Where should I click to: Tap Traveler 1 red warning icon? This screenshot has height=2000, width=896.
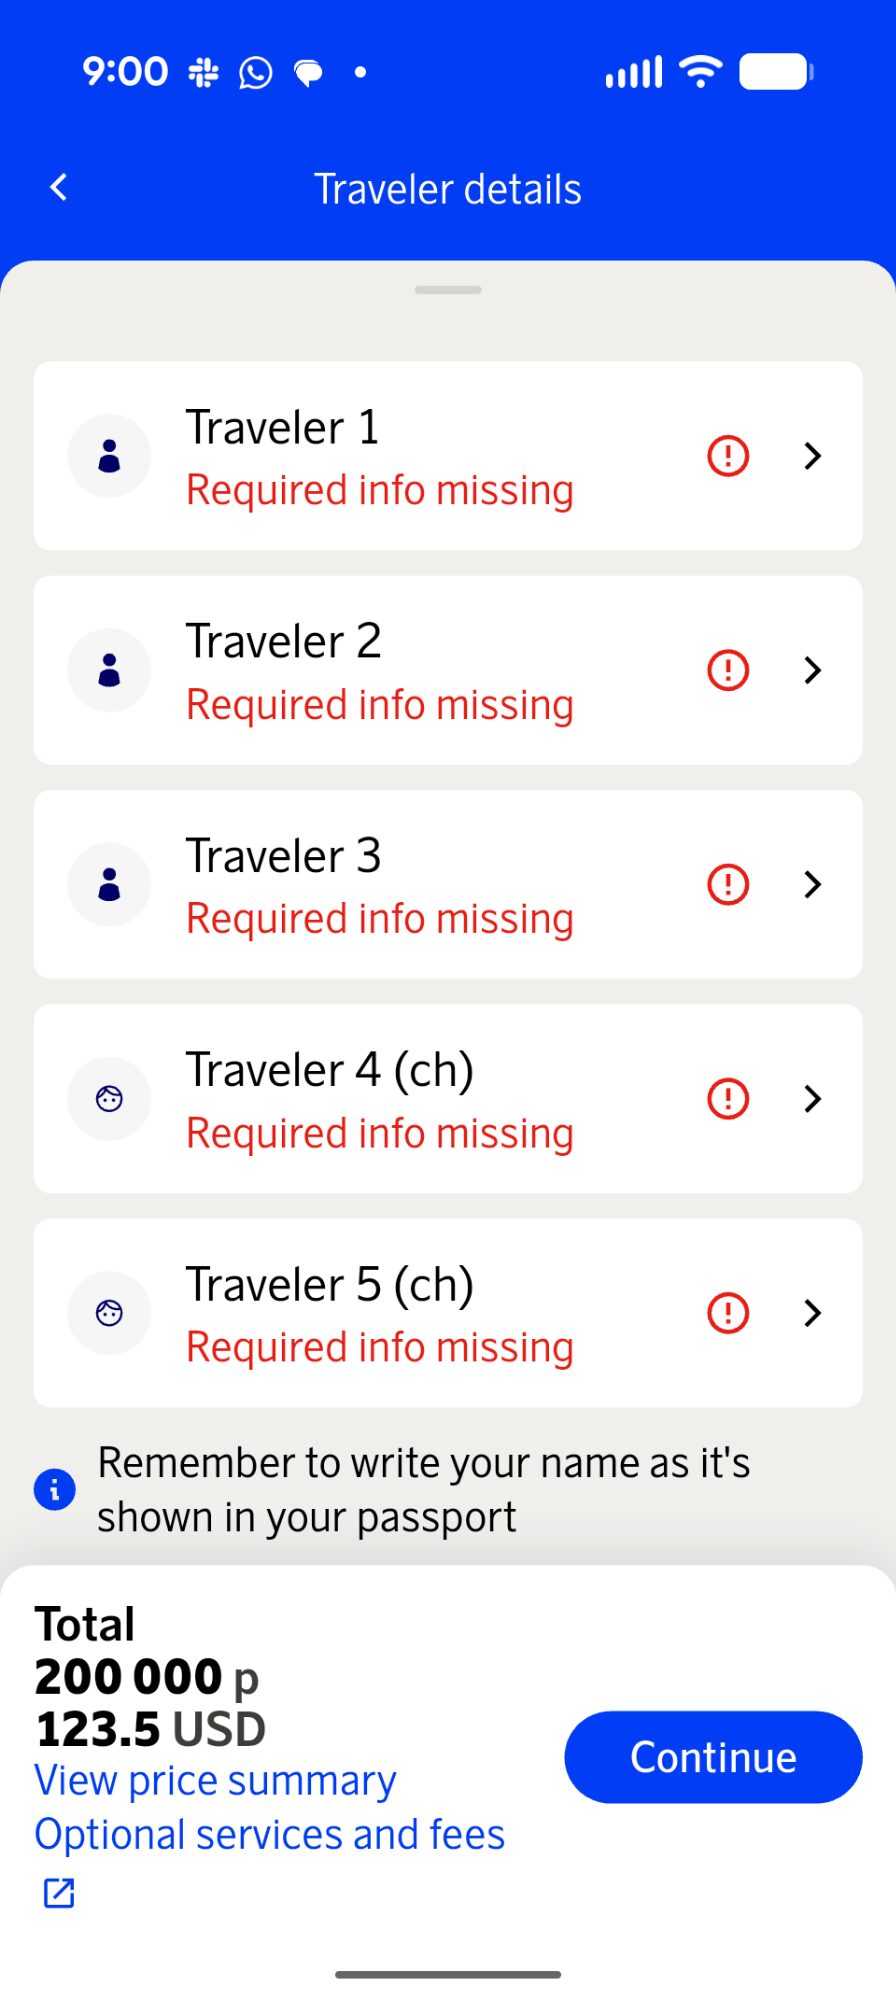click(728, 456)
